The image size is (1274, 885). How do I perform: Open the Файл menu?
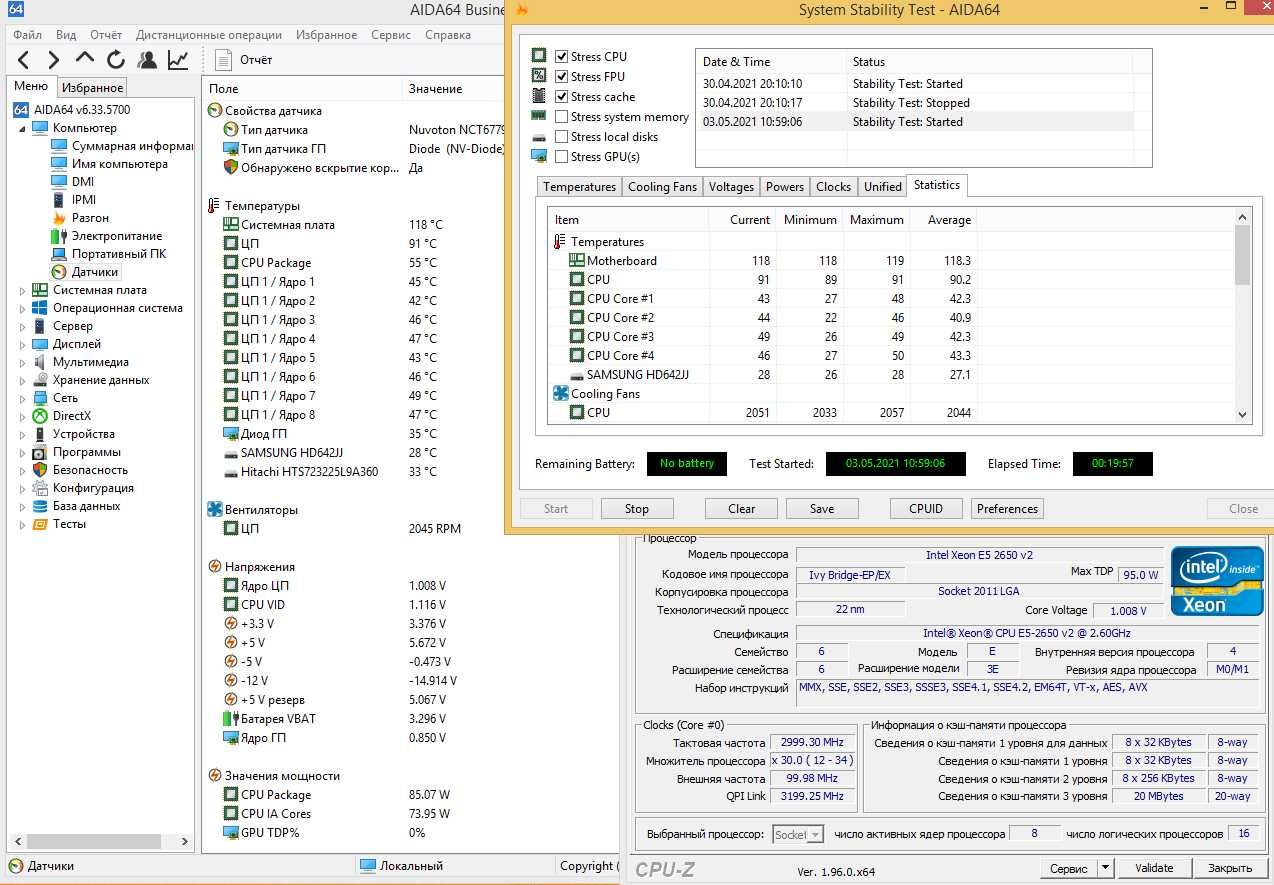[x=27, y=35]
